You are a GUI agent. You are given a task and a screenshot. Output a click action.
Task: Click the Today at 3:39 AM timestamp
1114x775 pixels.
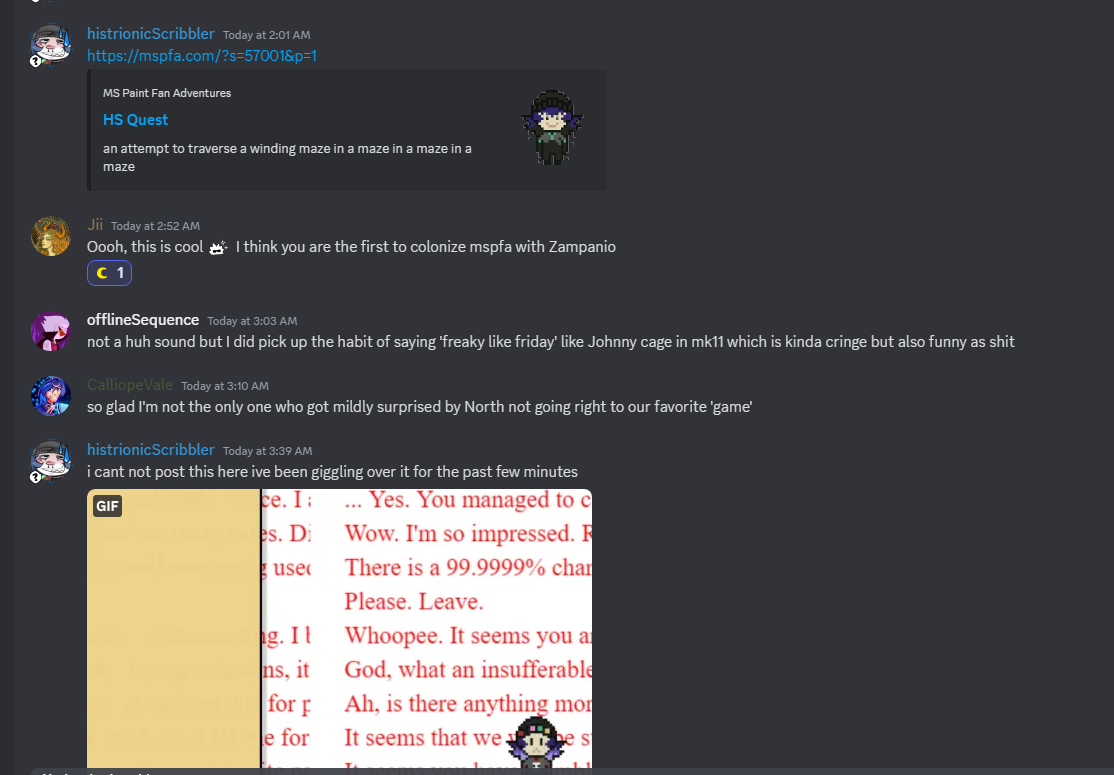(267, 451)
